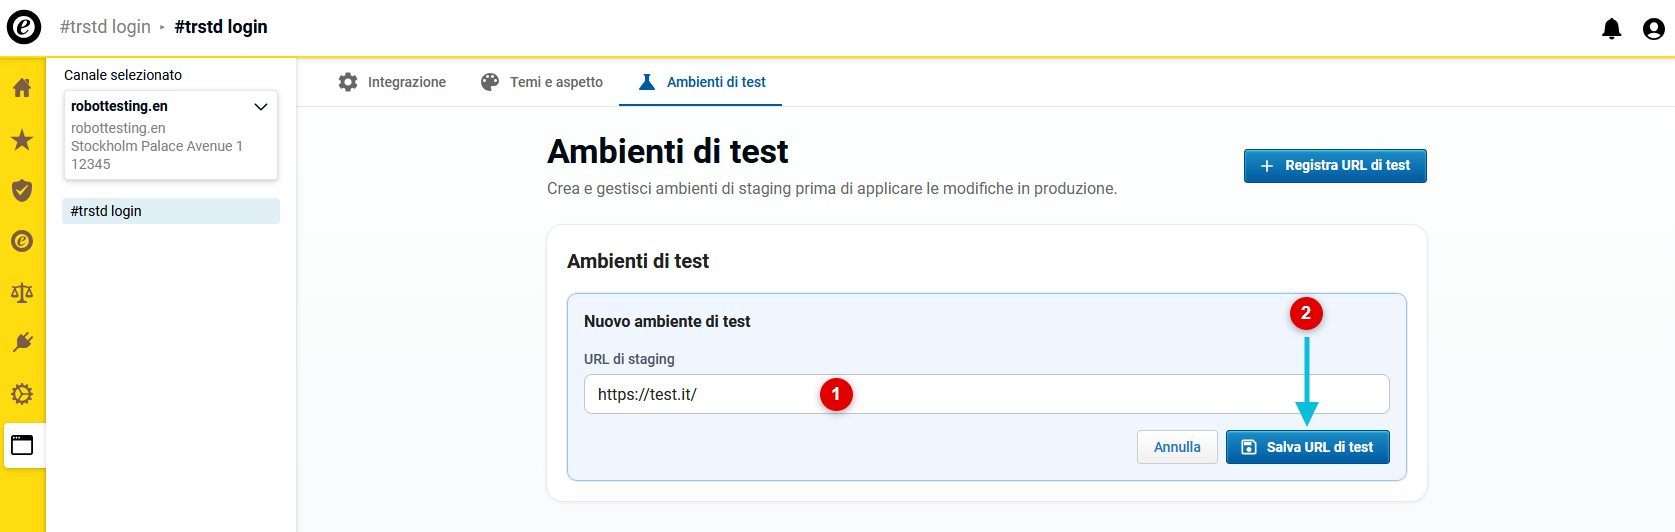Click the Nuovo ambiente di test heading
Screen dimensions: 1675x532
click(x=667, y=321)
